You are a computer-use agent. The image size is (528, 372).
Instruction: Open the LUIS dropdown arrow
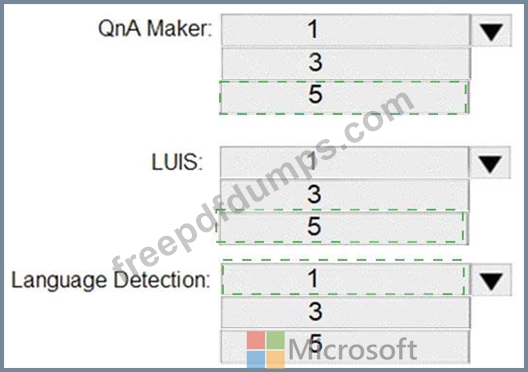pyautogui.click(x=490, y=163)
